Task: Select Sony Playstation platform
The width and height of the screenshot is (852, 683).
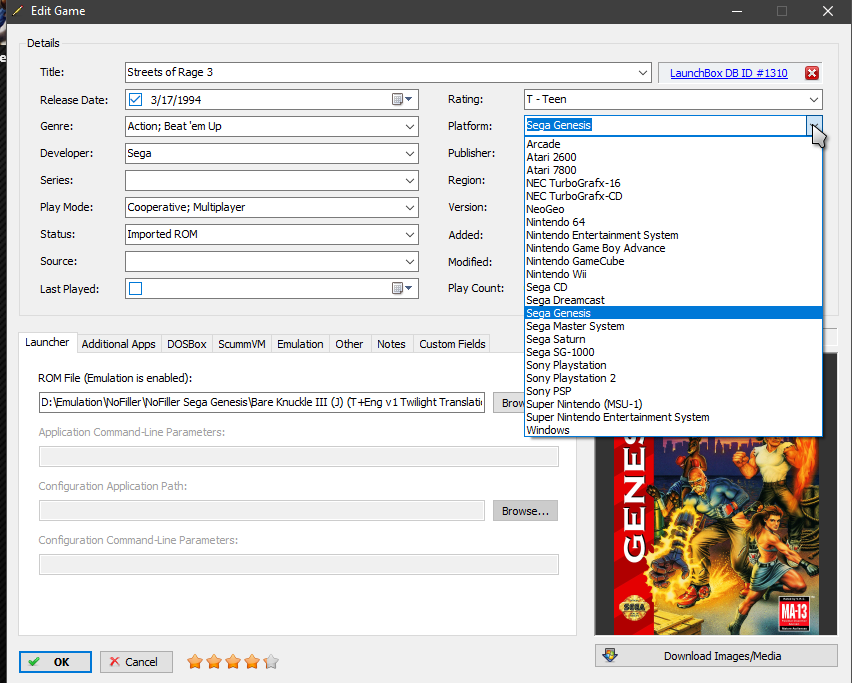Action: pos(673,365)
